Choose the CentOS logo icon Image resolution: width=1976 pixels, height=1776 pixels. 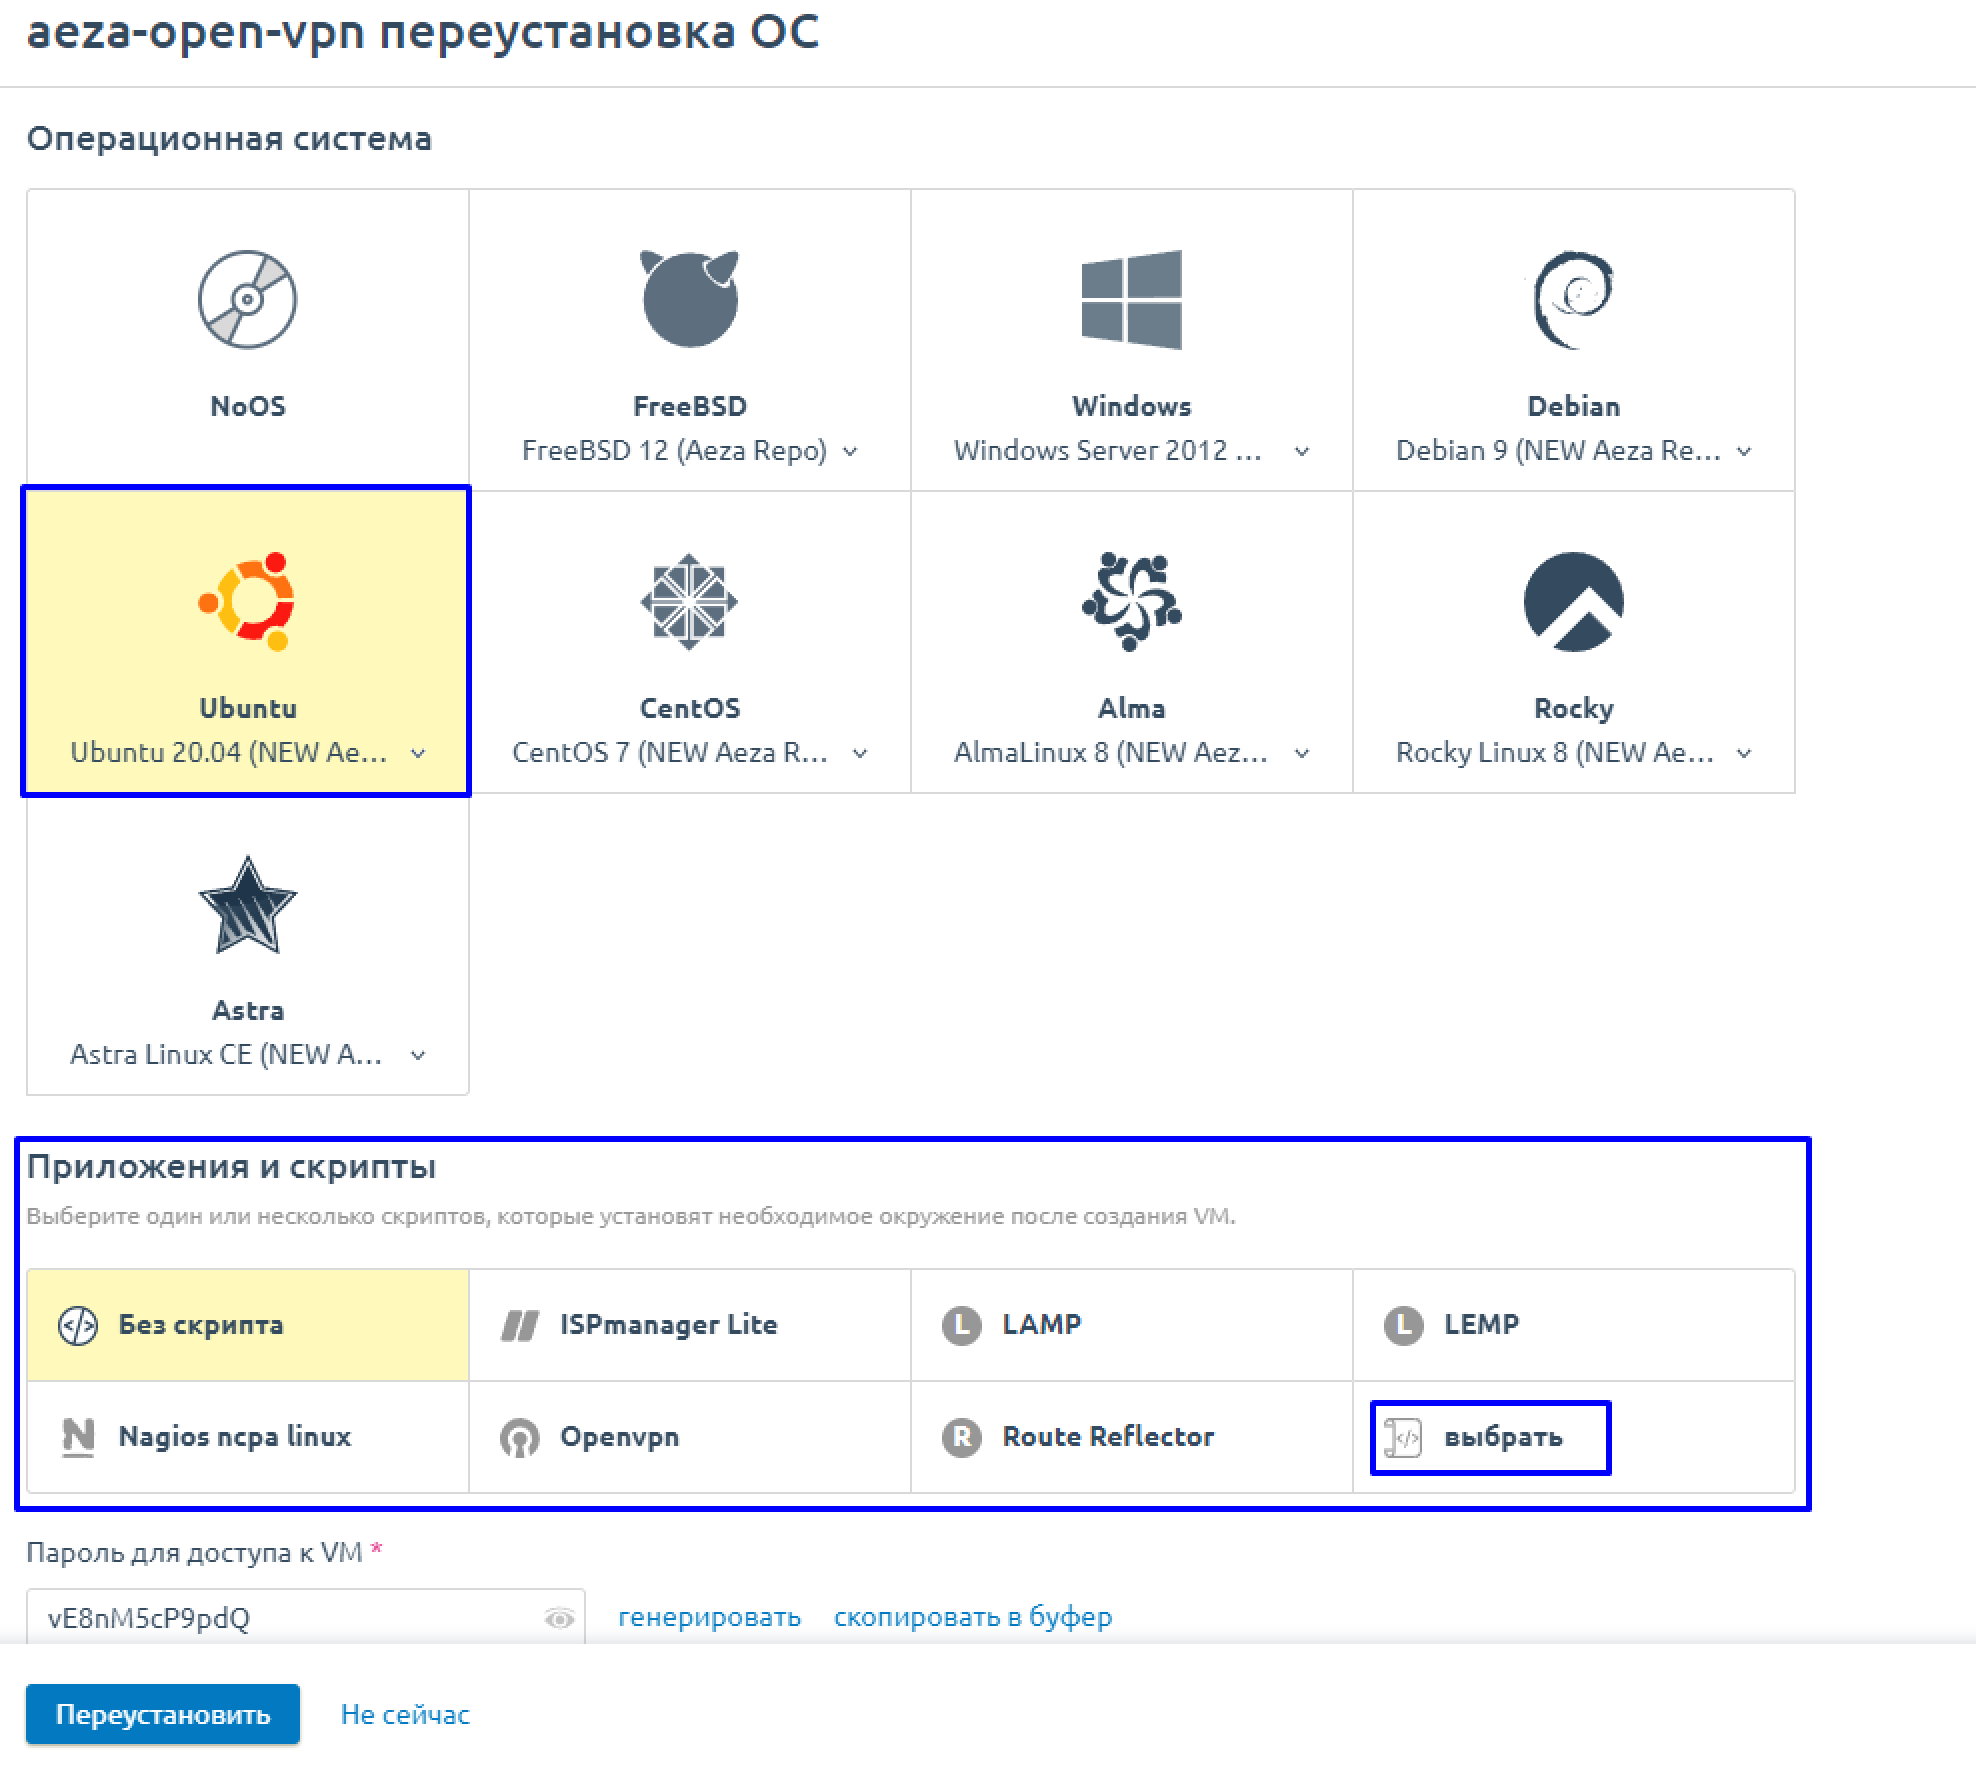[689, 601]
